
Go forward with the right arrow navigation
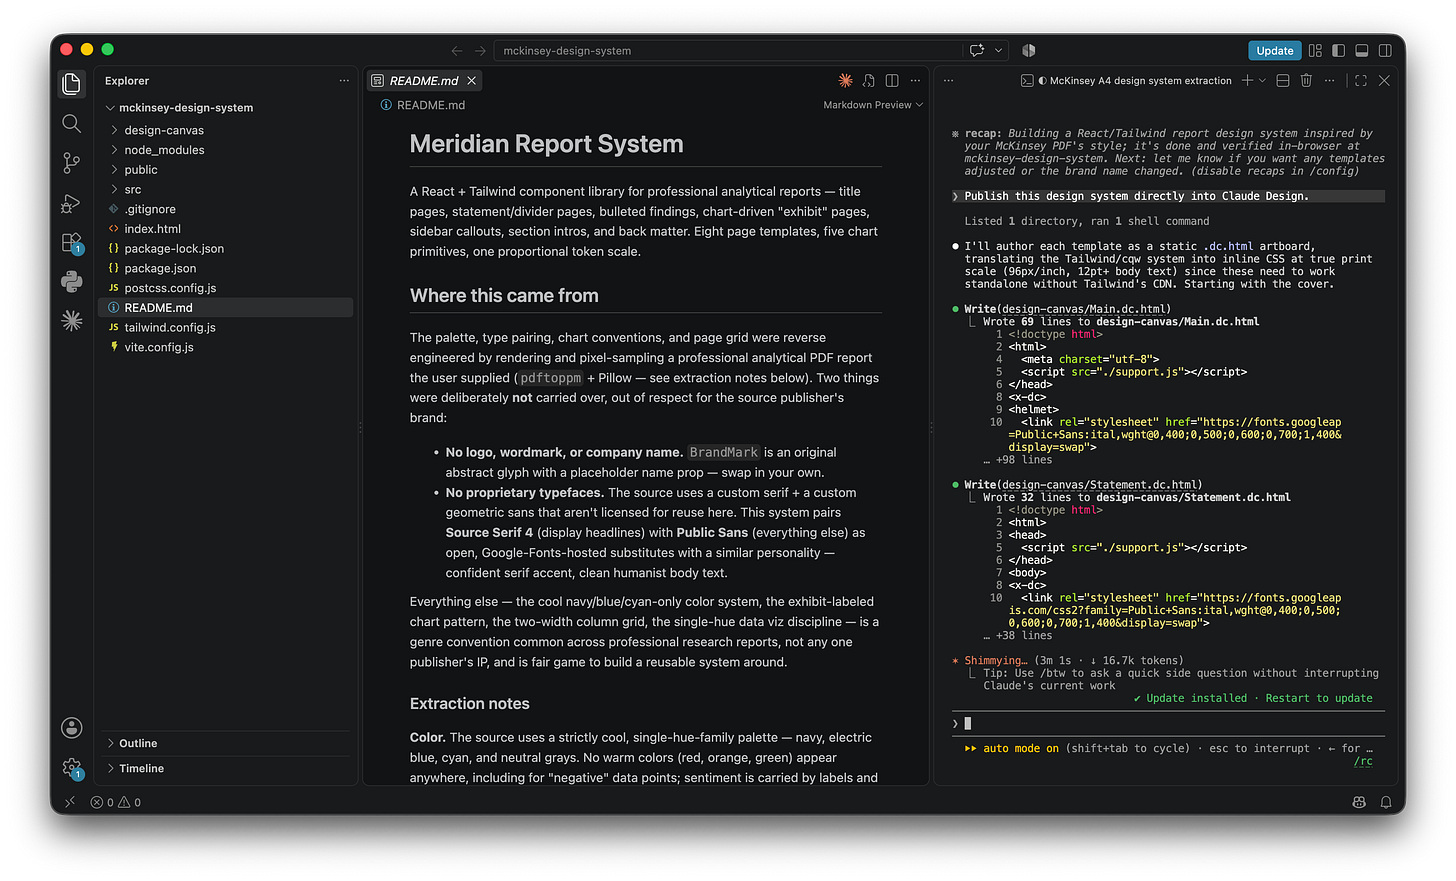click(x=480, y=50)
